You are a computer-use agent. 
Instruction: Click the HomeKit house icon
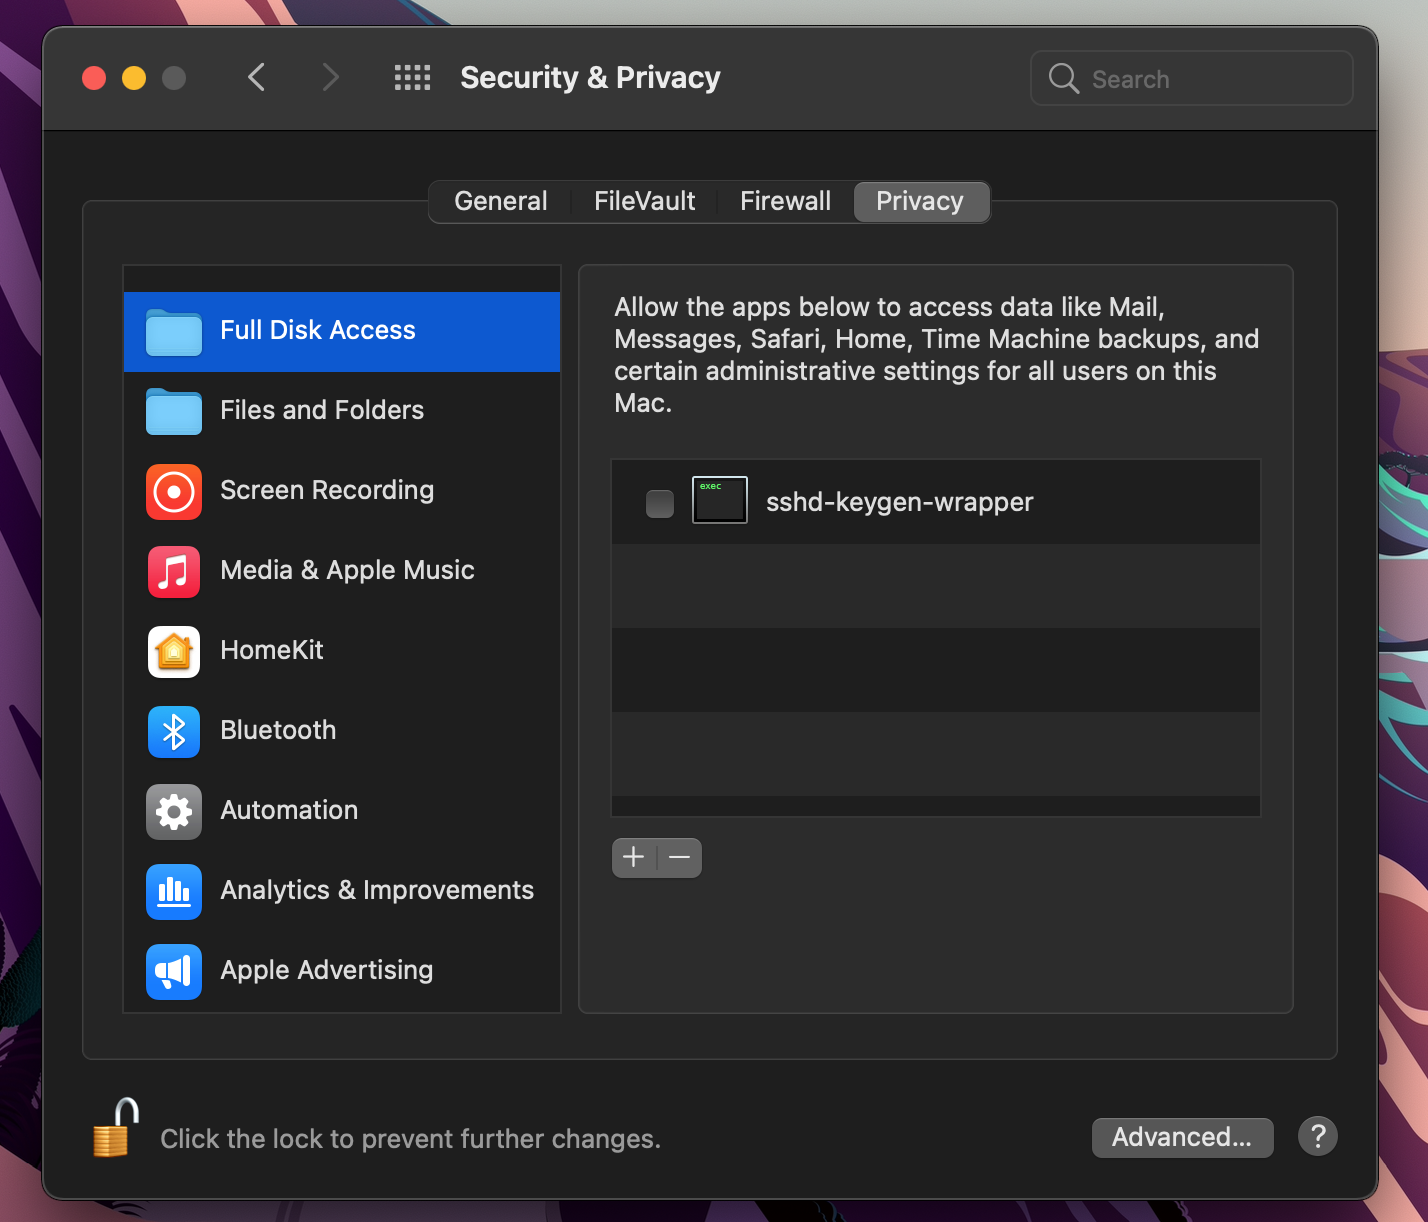click(174, 651)
